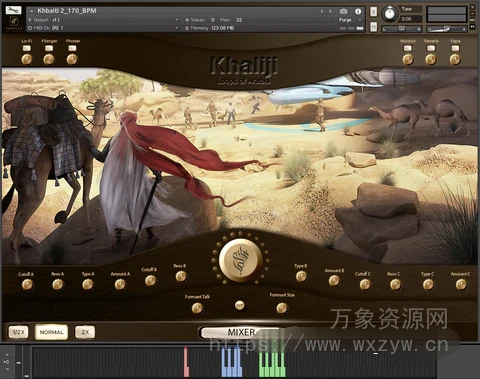Click the Type A knob

[x=88, y=284]
